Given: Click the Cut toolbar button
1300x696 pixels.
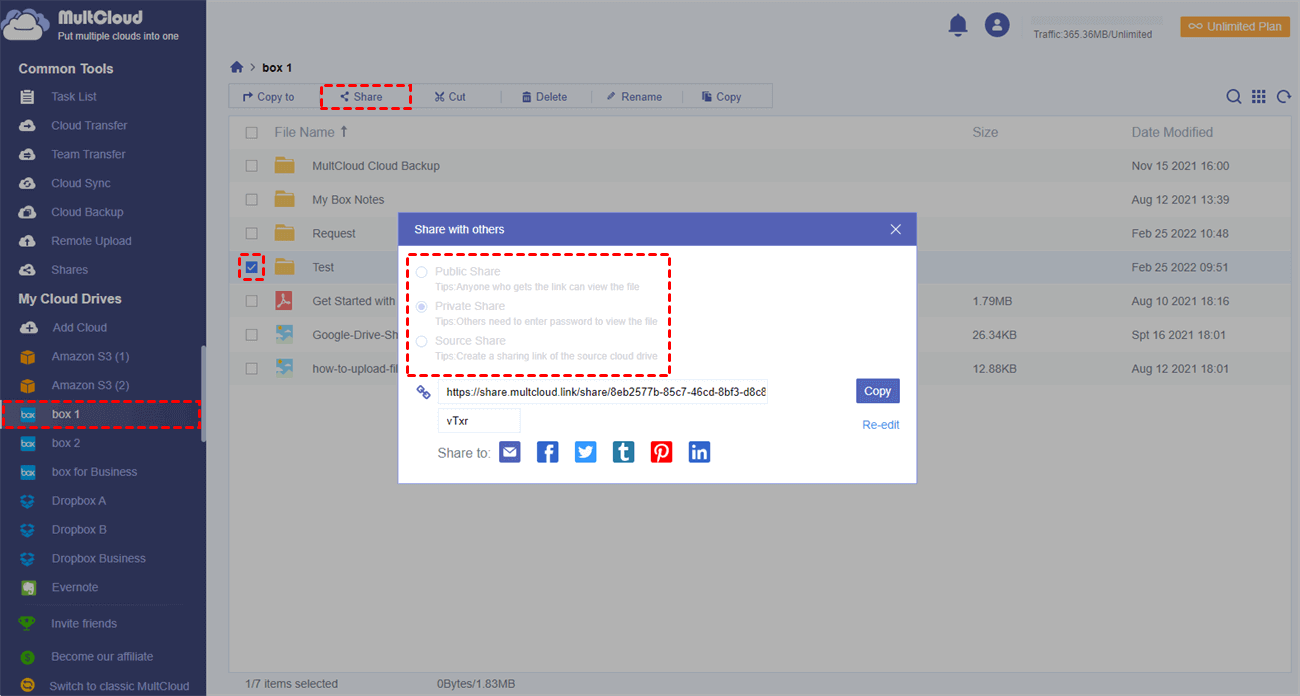Looking at the screenshot, I should [450, 97].
